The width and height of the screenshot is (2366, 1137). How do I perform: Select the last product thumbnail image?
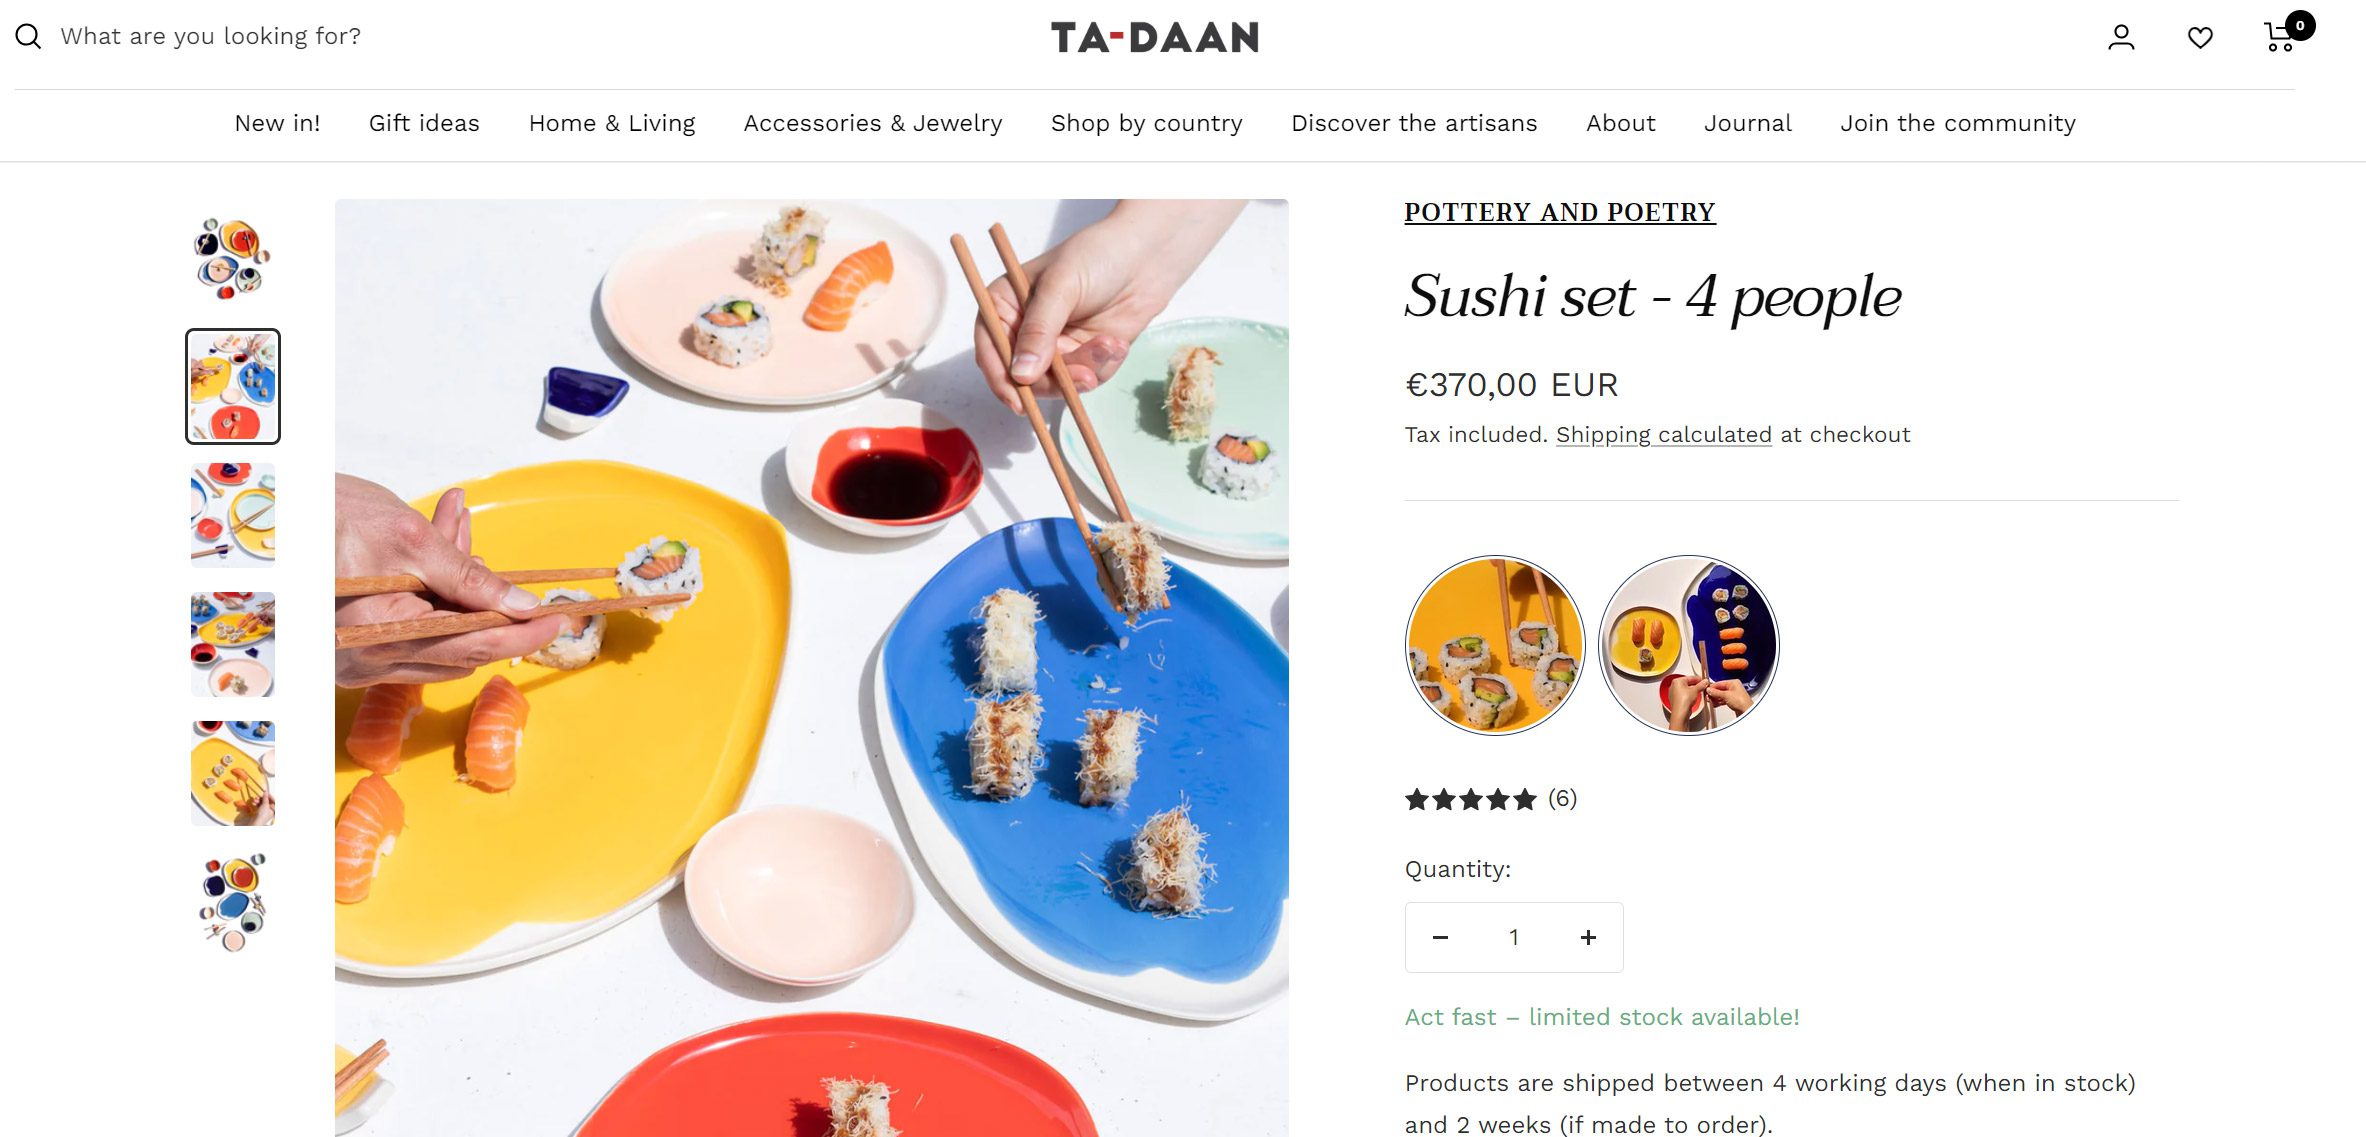coord(233,903)
